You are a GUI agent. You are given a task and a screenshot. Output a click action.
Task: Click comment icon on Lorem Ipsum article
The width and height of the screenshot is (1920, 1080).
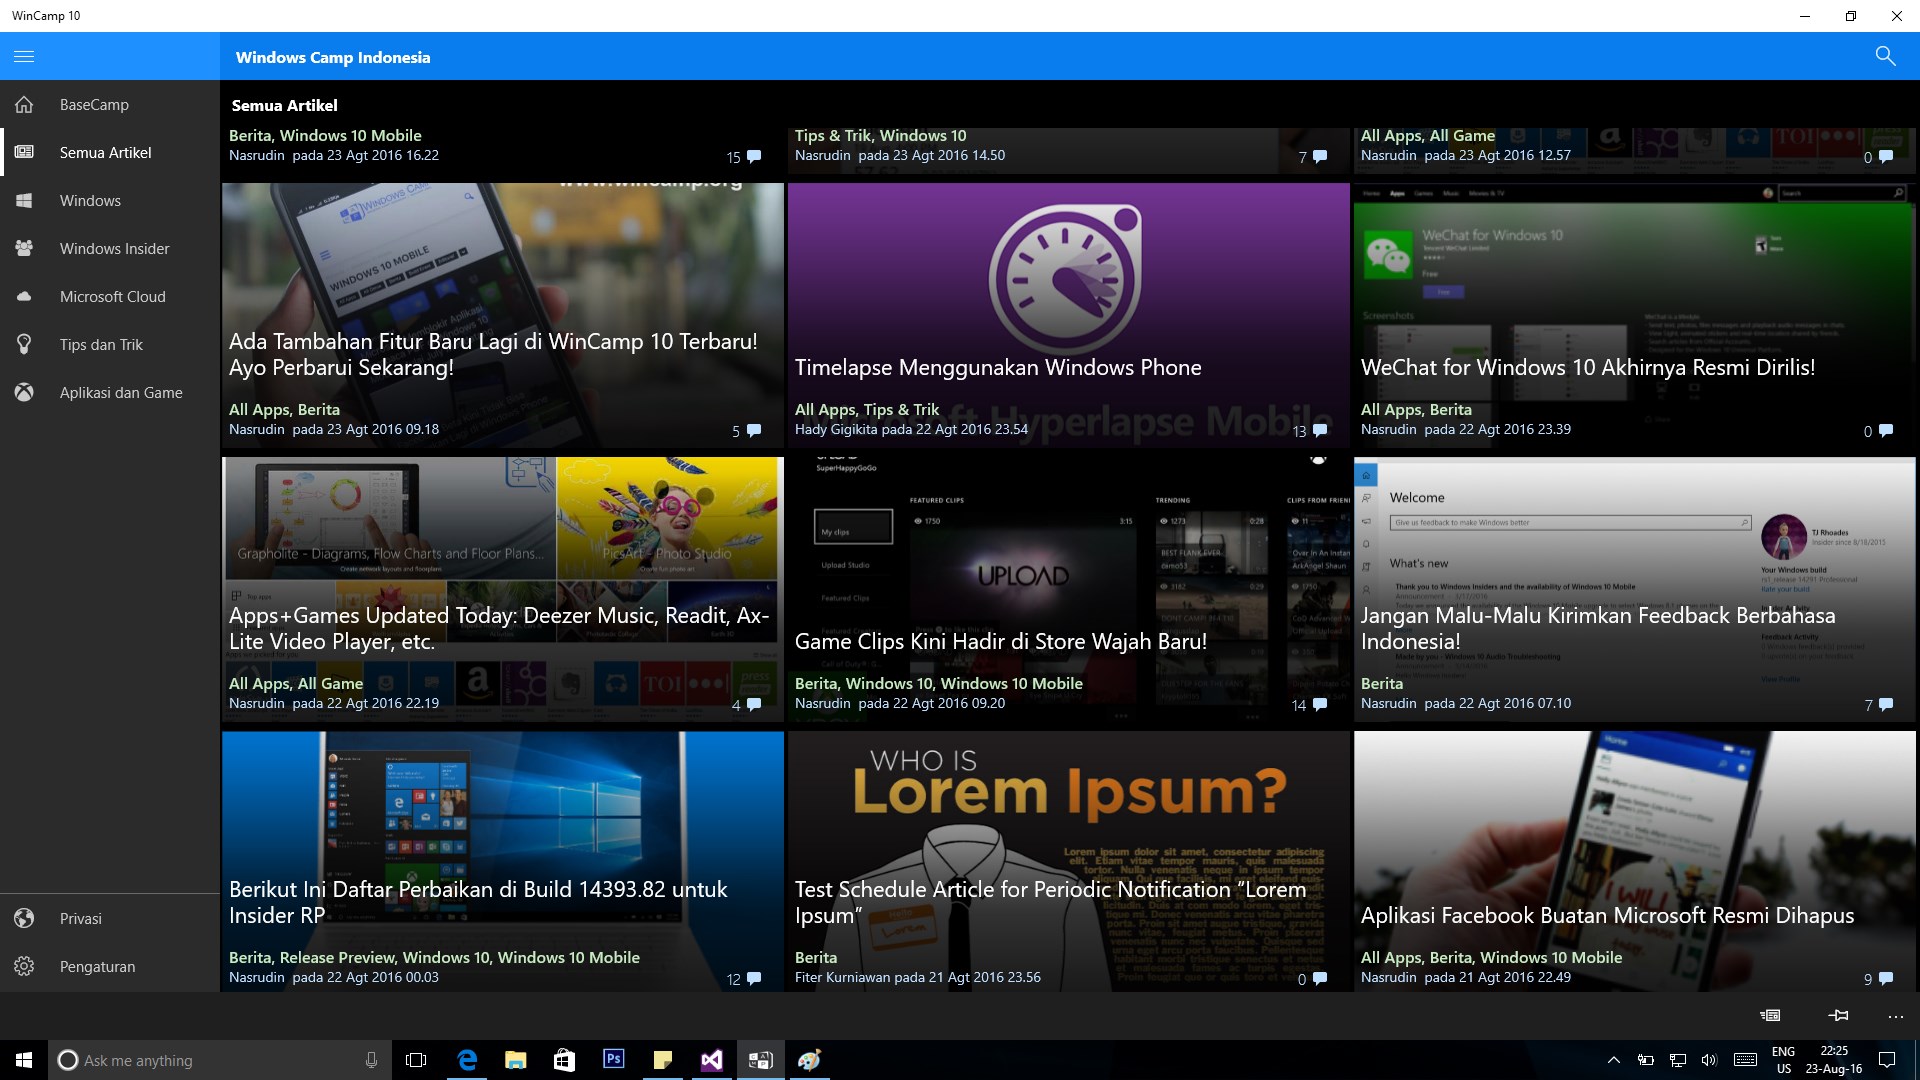(x=1320, y=979)
